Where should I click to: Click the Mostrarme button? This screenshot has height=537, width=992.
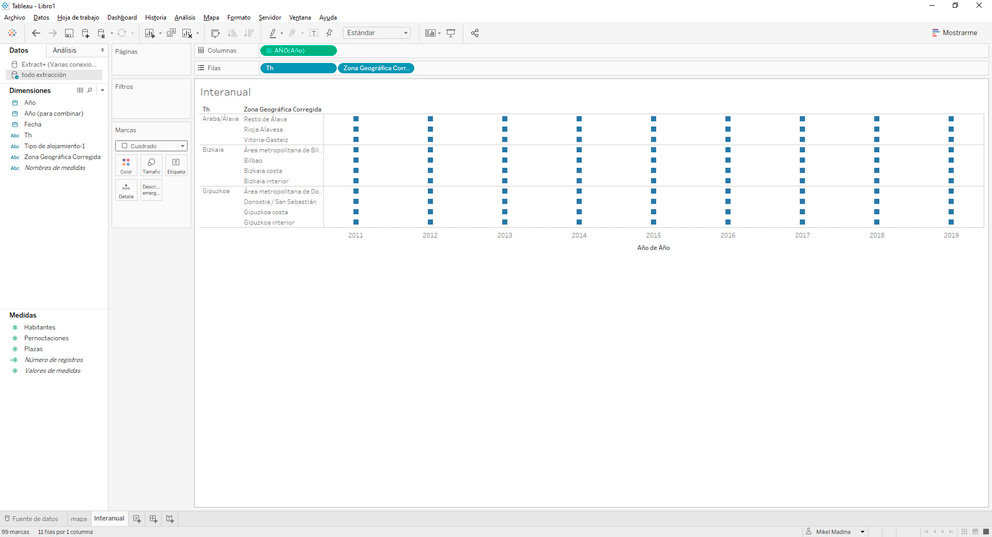click(954, 33)
